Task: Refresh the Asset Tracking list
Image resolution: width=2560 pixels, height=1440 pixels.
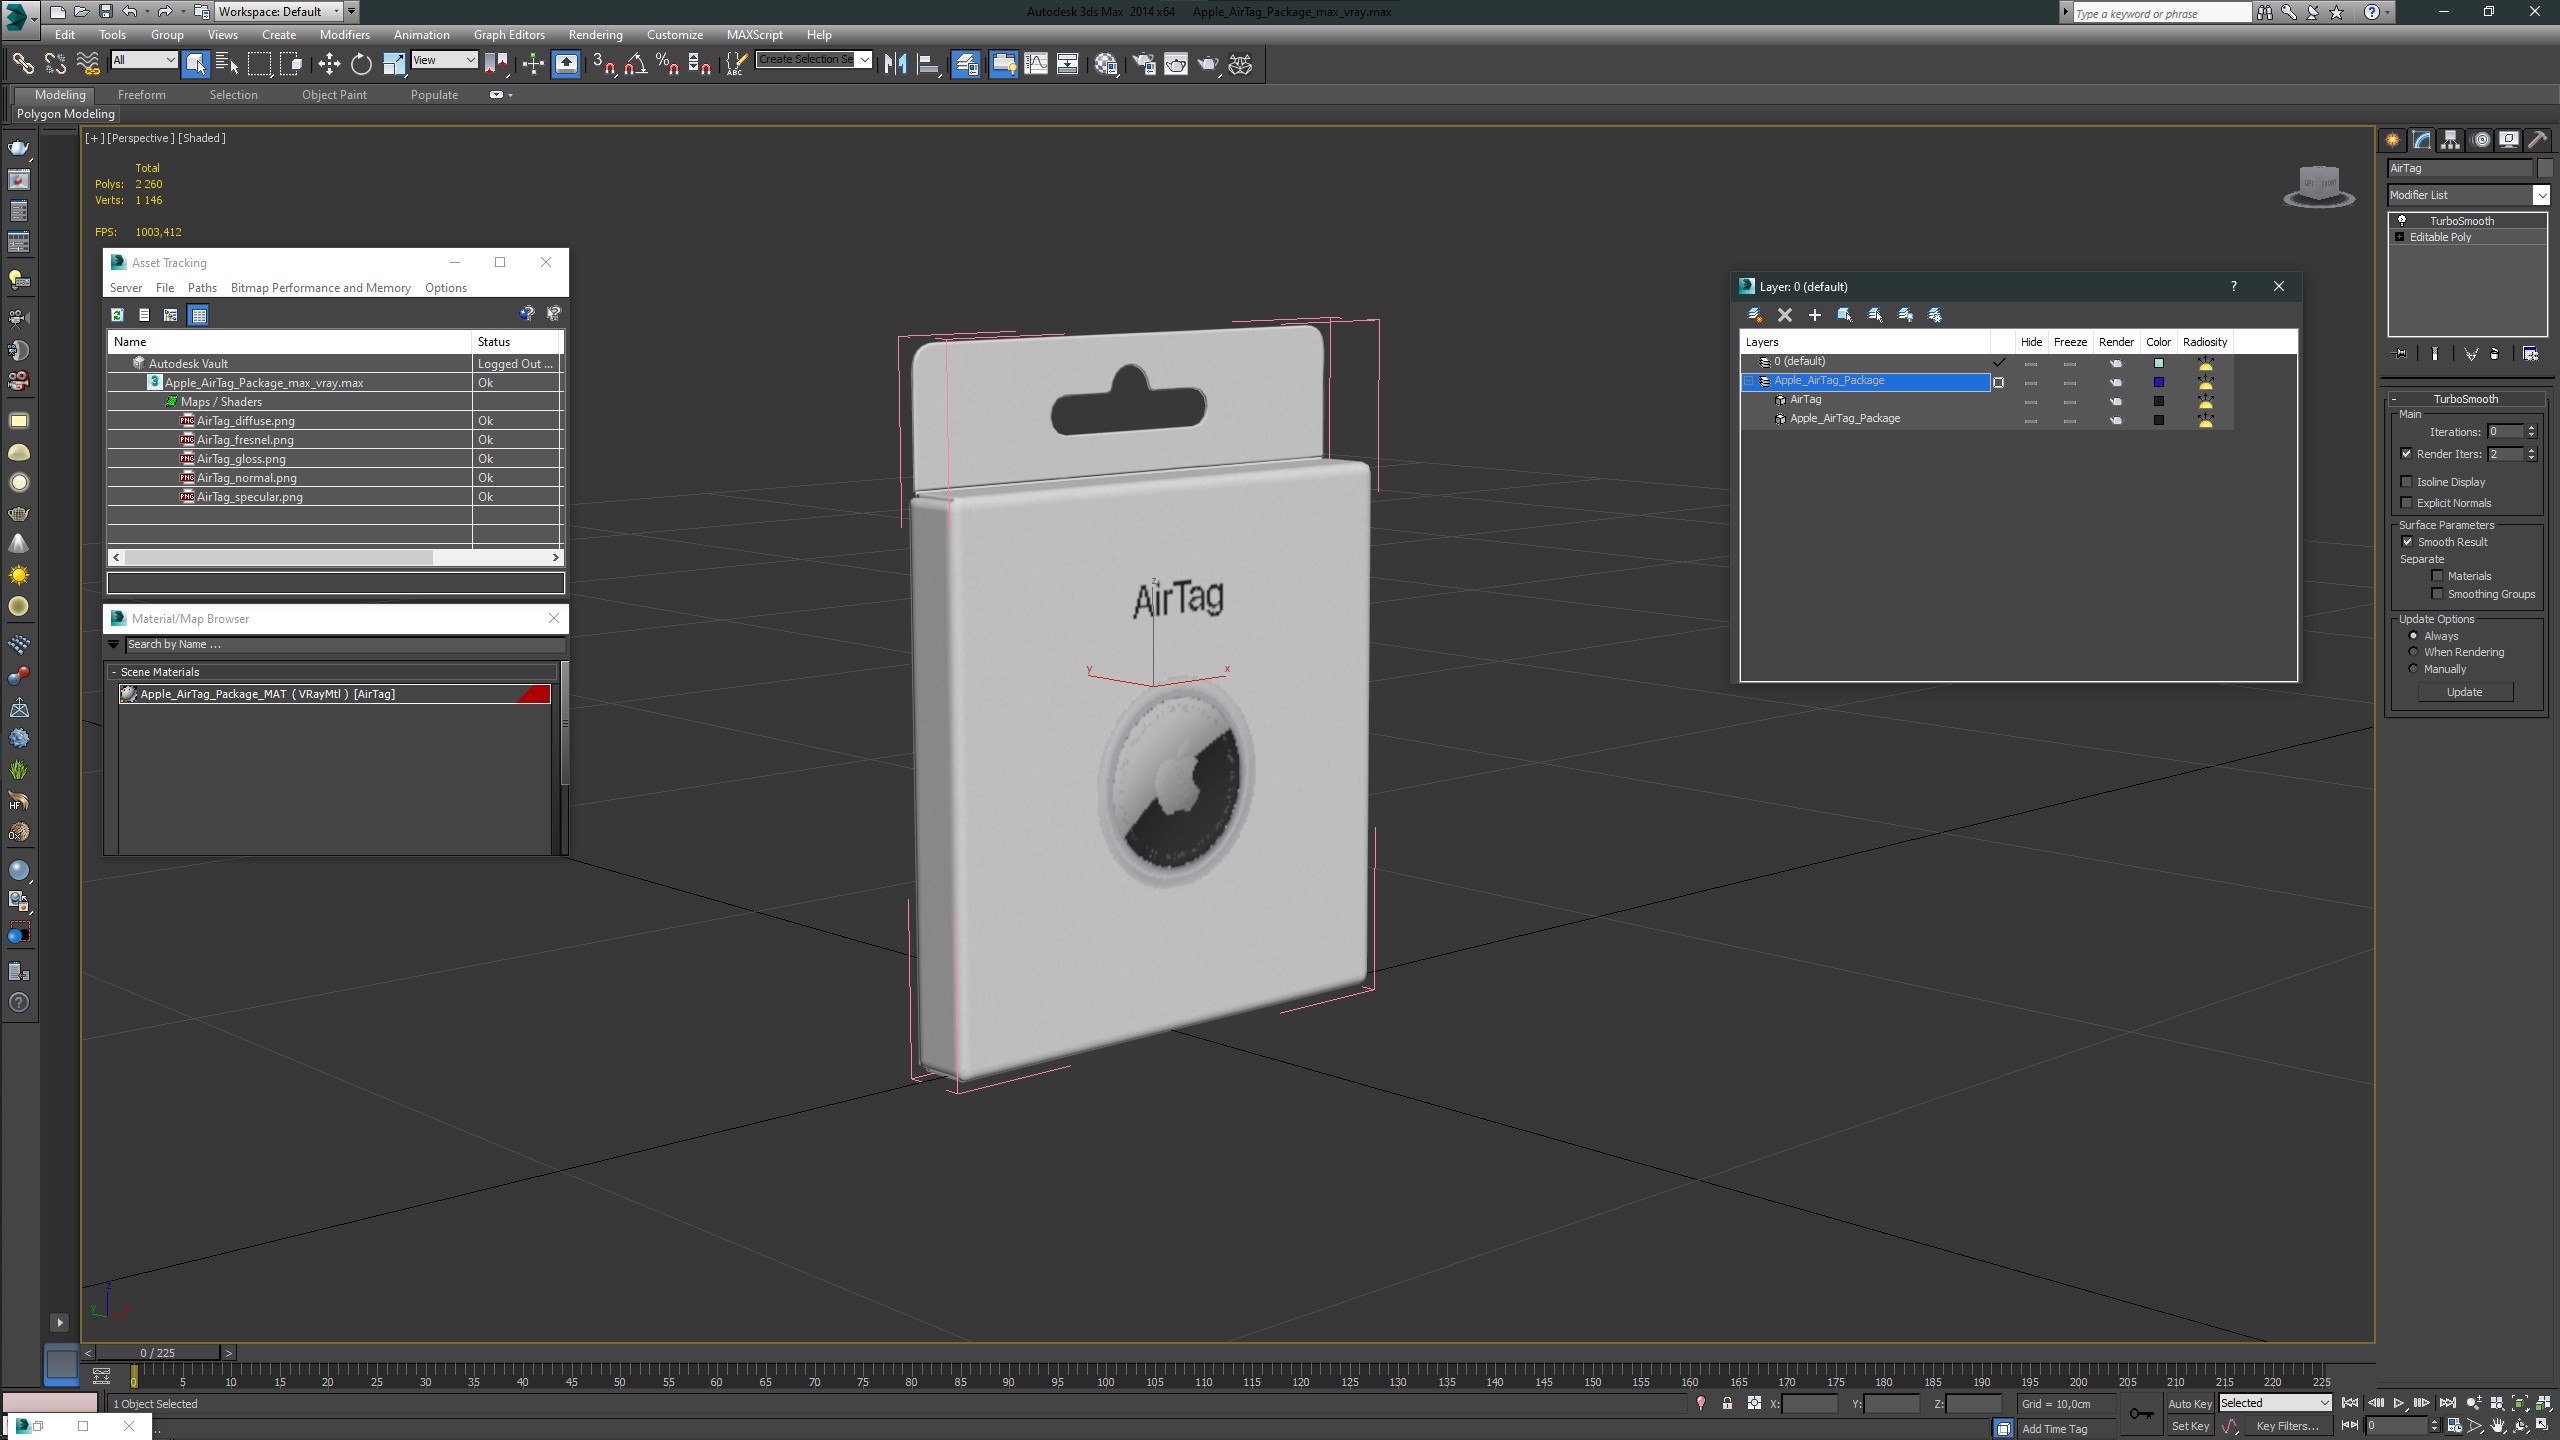Action: 117,315
